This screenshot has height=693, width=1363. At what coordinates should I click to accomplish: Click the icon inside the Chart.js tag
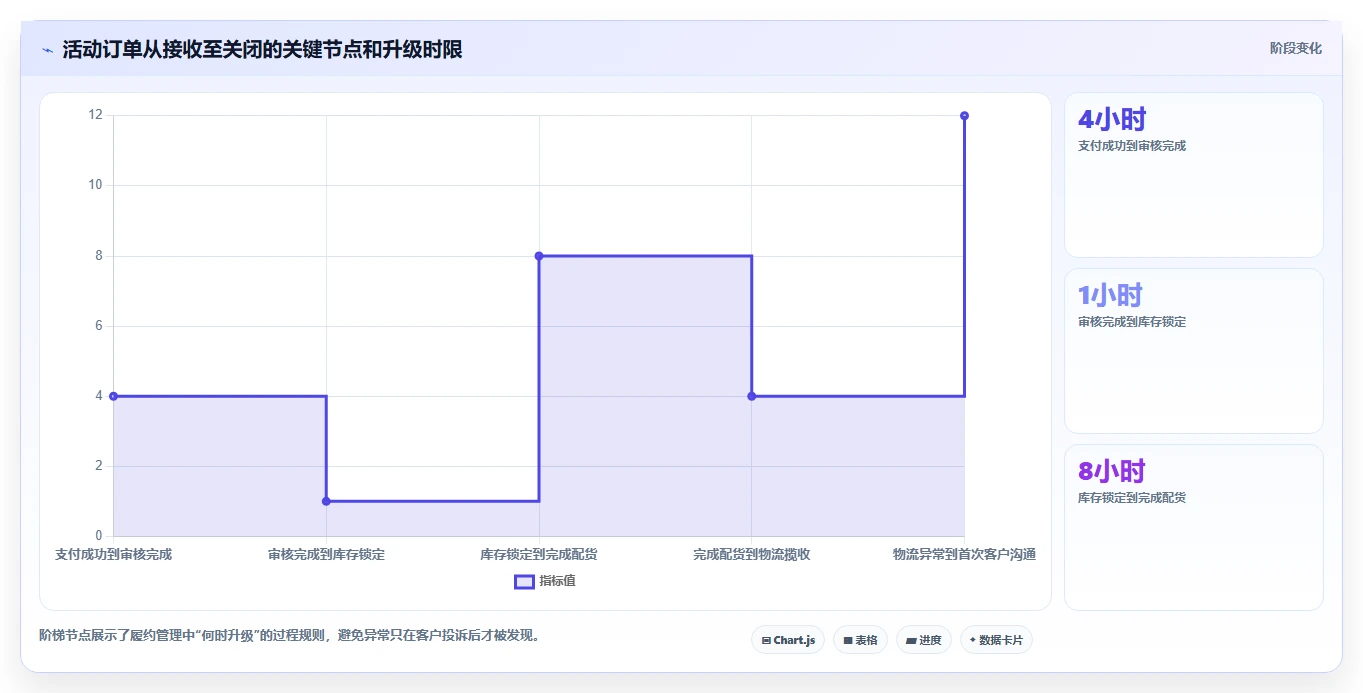tap(766, 640)
